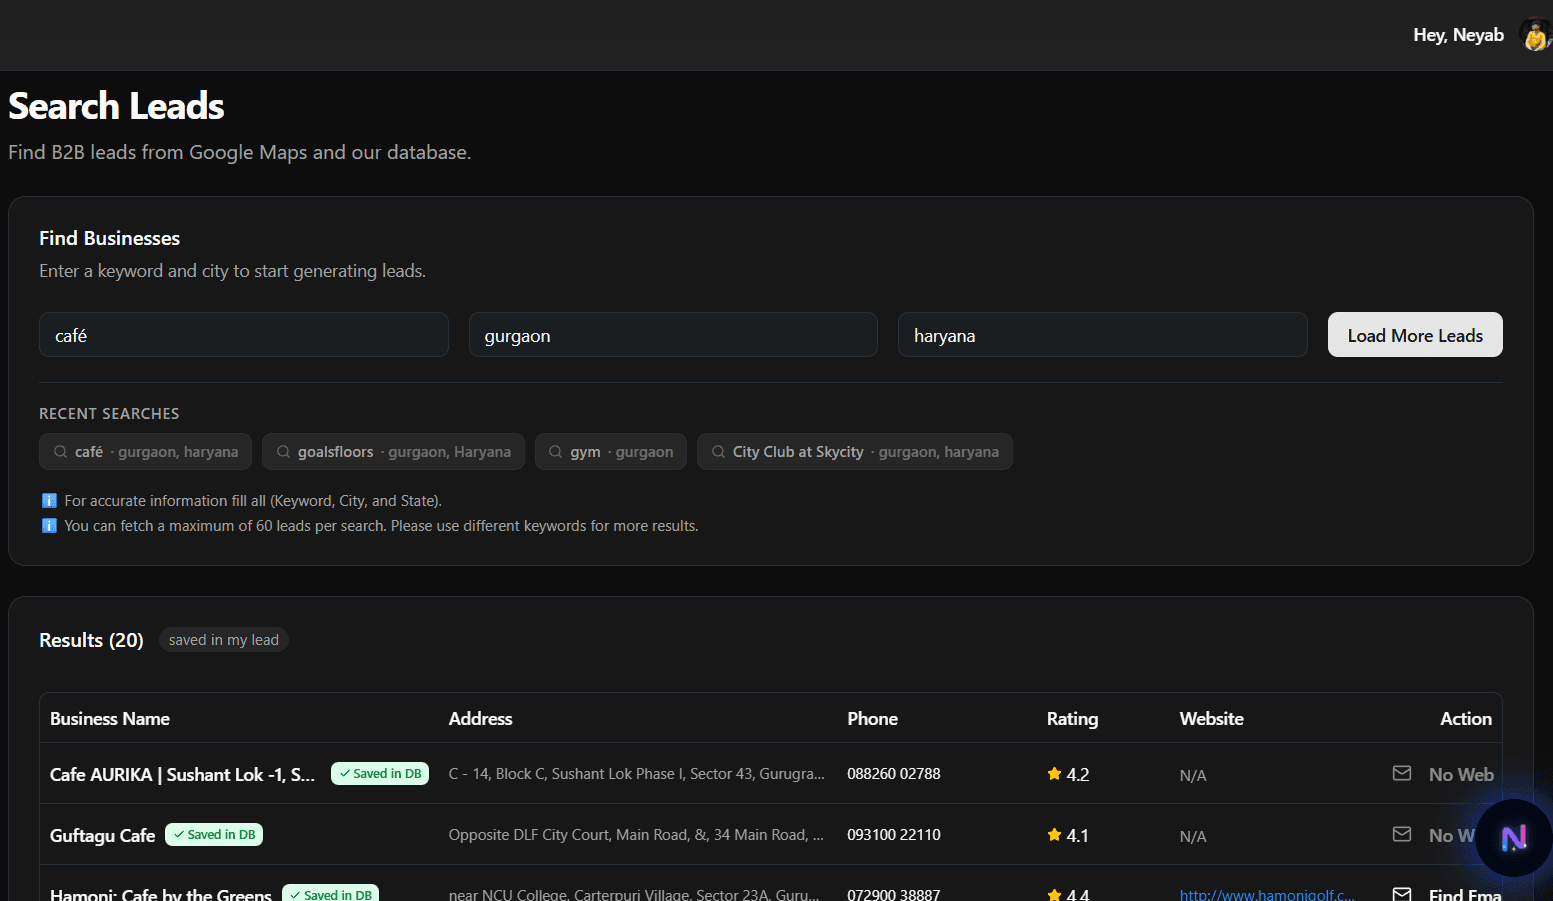Click the Load More Leads button
This screenshot has width=1553, height=901.
click(x=1415, y=335)
